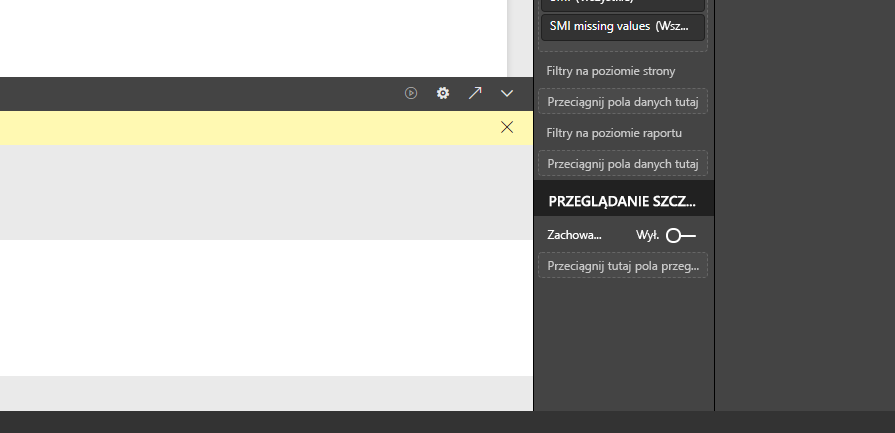The width and height of the screenshot is (895, 433).
Task: Click page-level filter drop field
Action: pos(623,102)
